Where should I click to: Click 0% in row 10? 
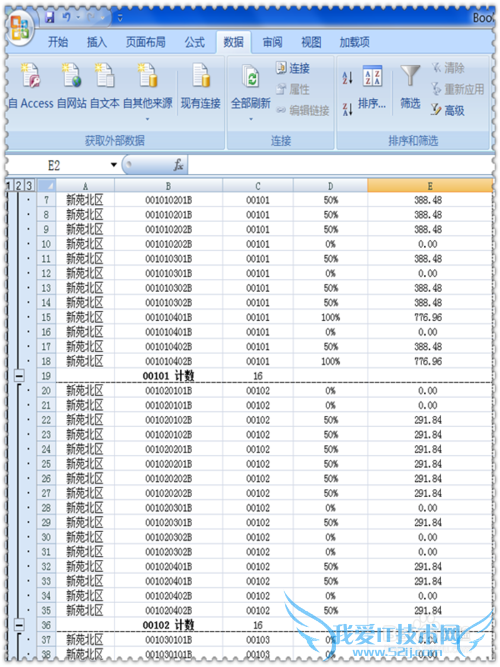tap(331, 244)
